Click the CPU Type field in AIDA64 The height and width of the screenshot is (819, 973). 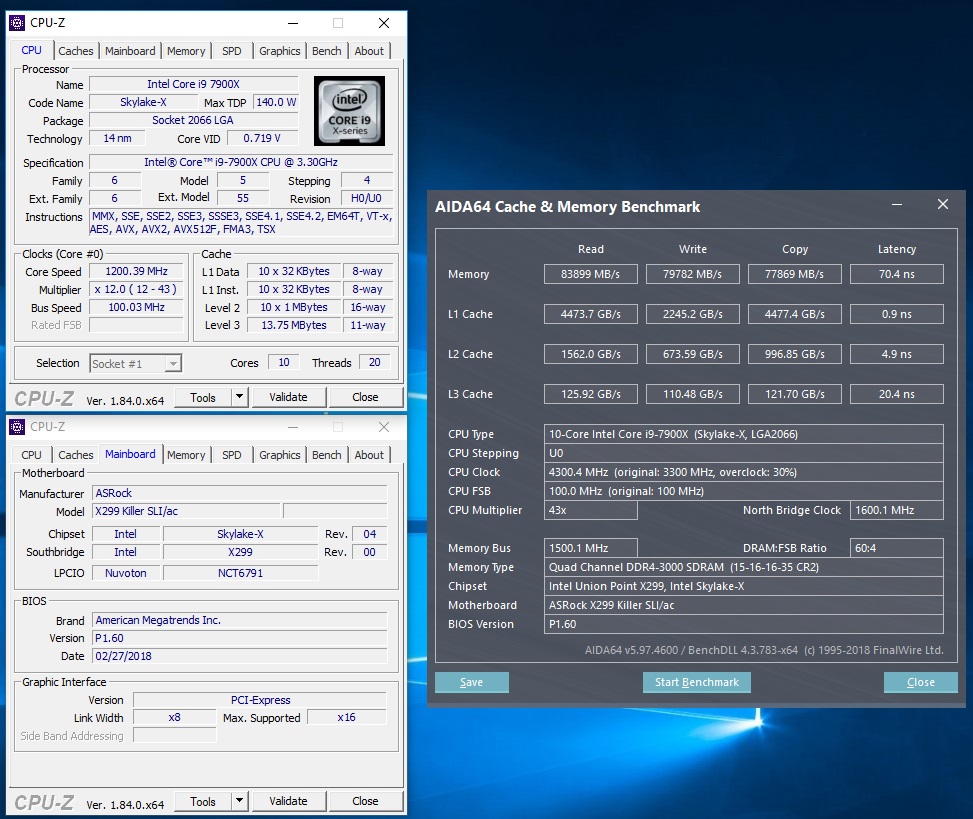[744, 434]
